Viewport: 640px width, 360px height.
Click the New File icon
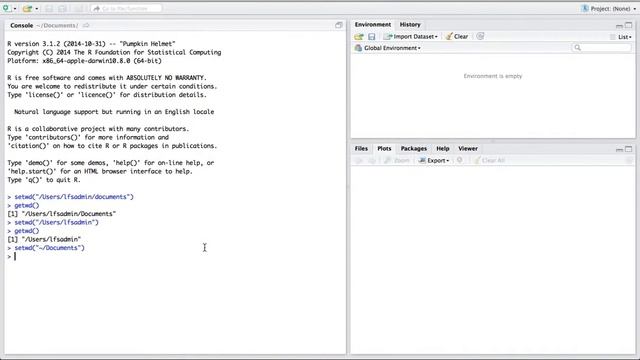[6, 8]
